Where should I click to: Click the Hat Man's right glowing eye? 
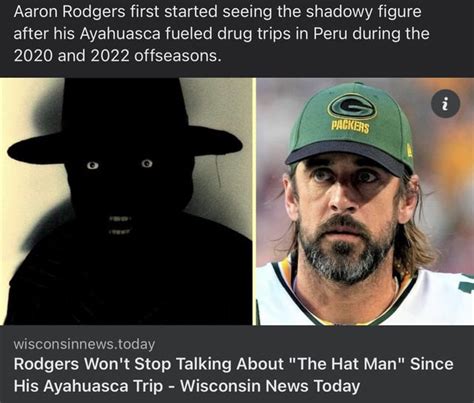point(147,163)
